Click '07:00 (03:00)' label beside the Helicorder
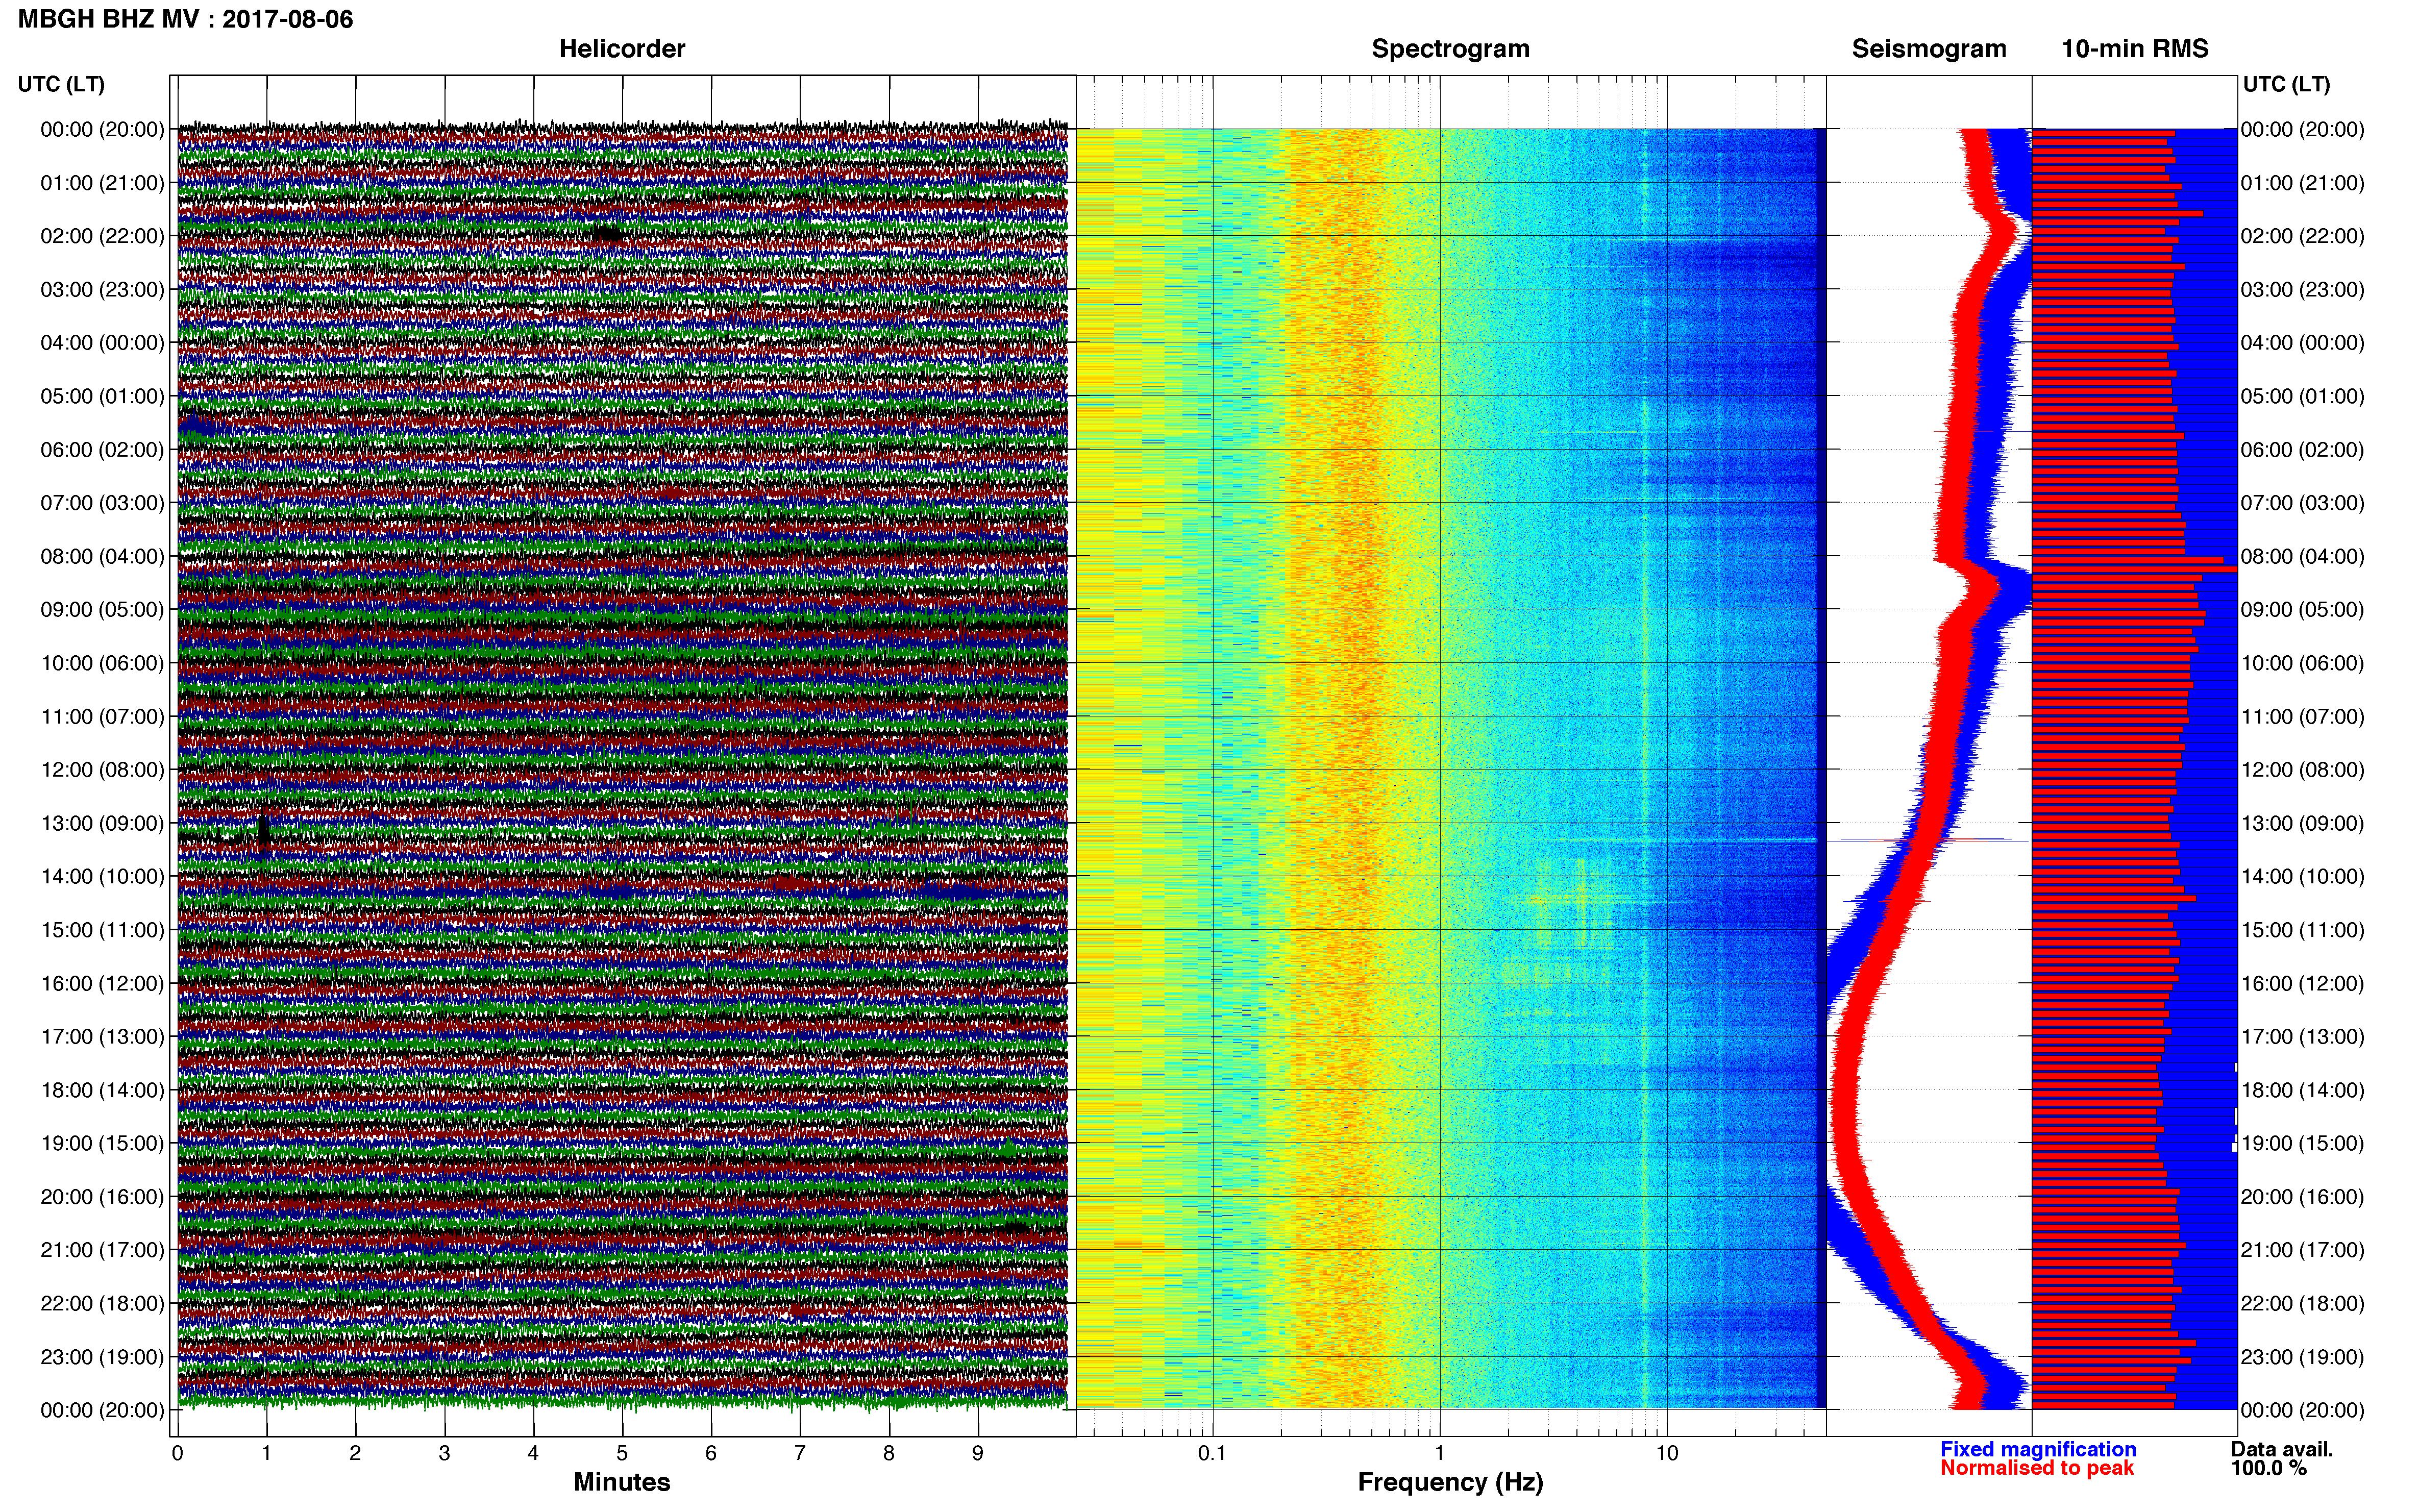 click(x=102, y=503)
